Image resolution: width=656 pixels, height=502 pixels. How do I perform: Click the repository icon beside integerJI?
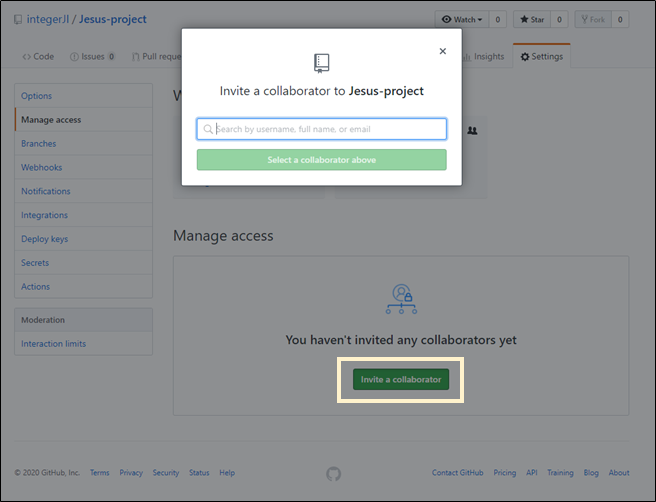click(x=18, y=20)
